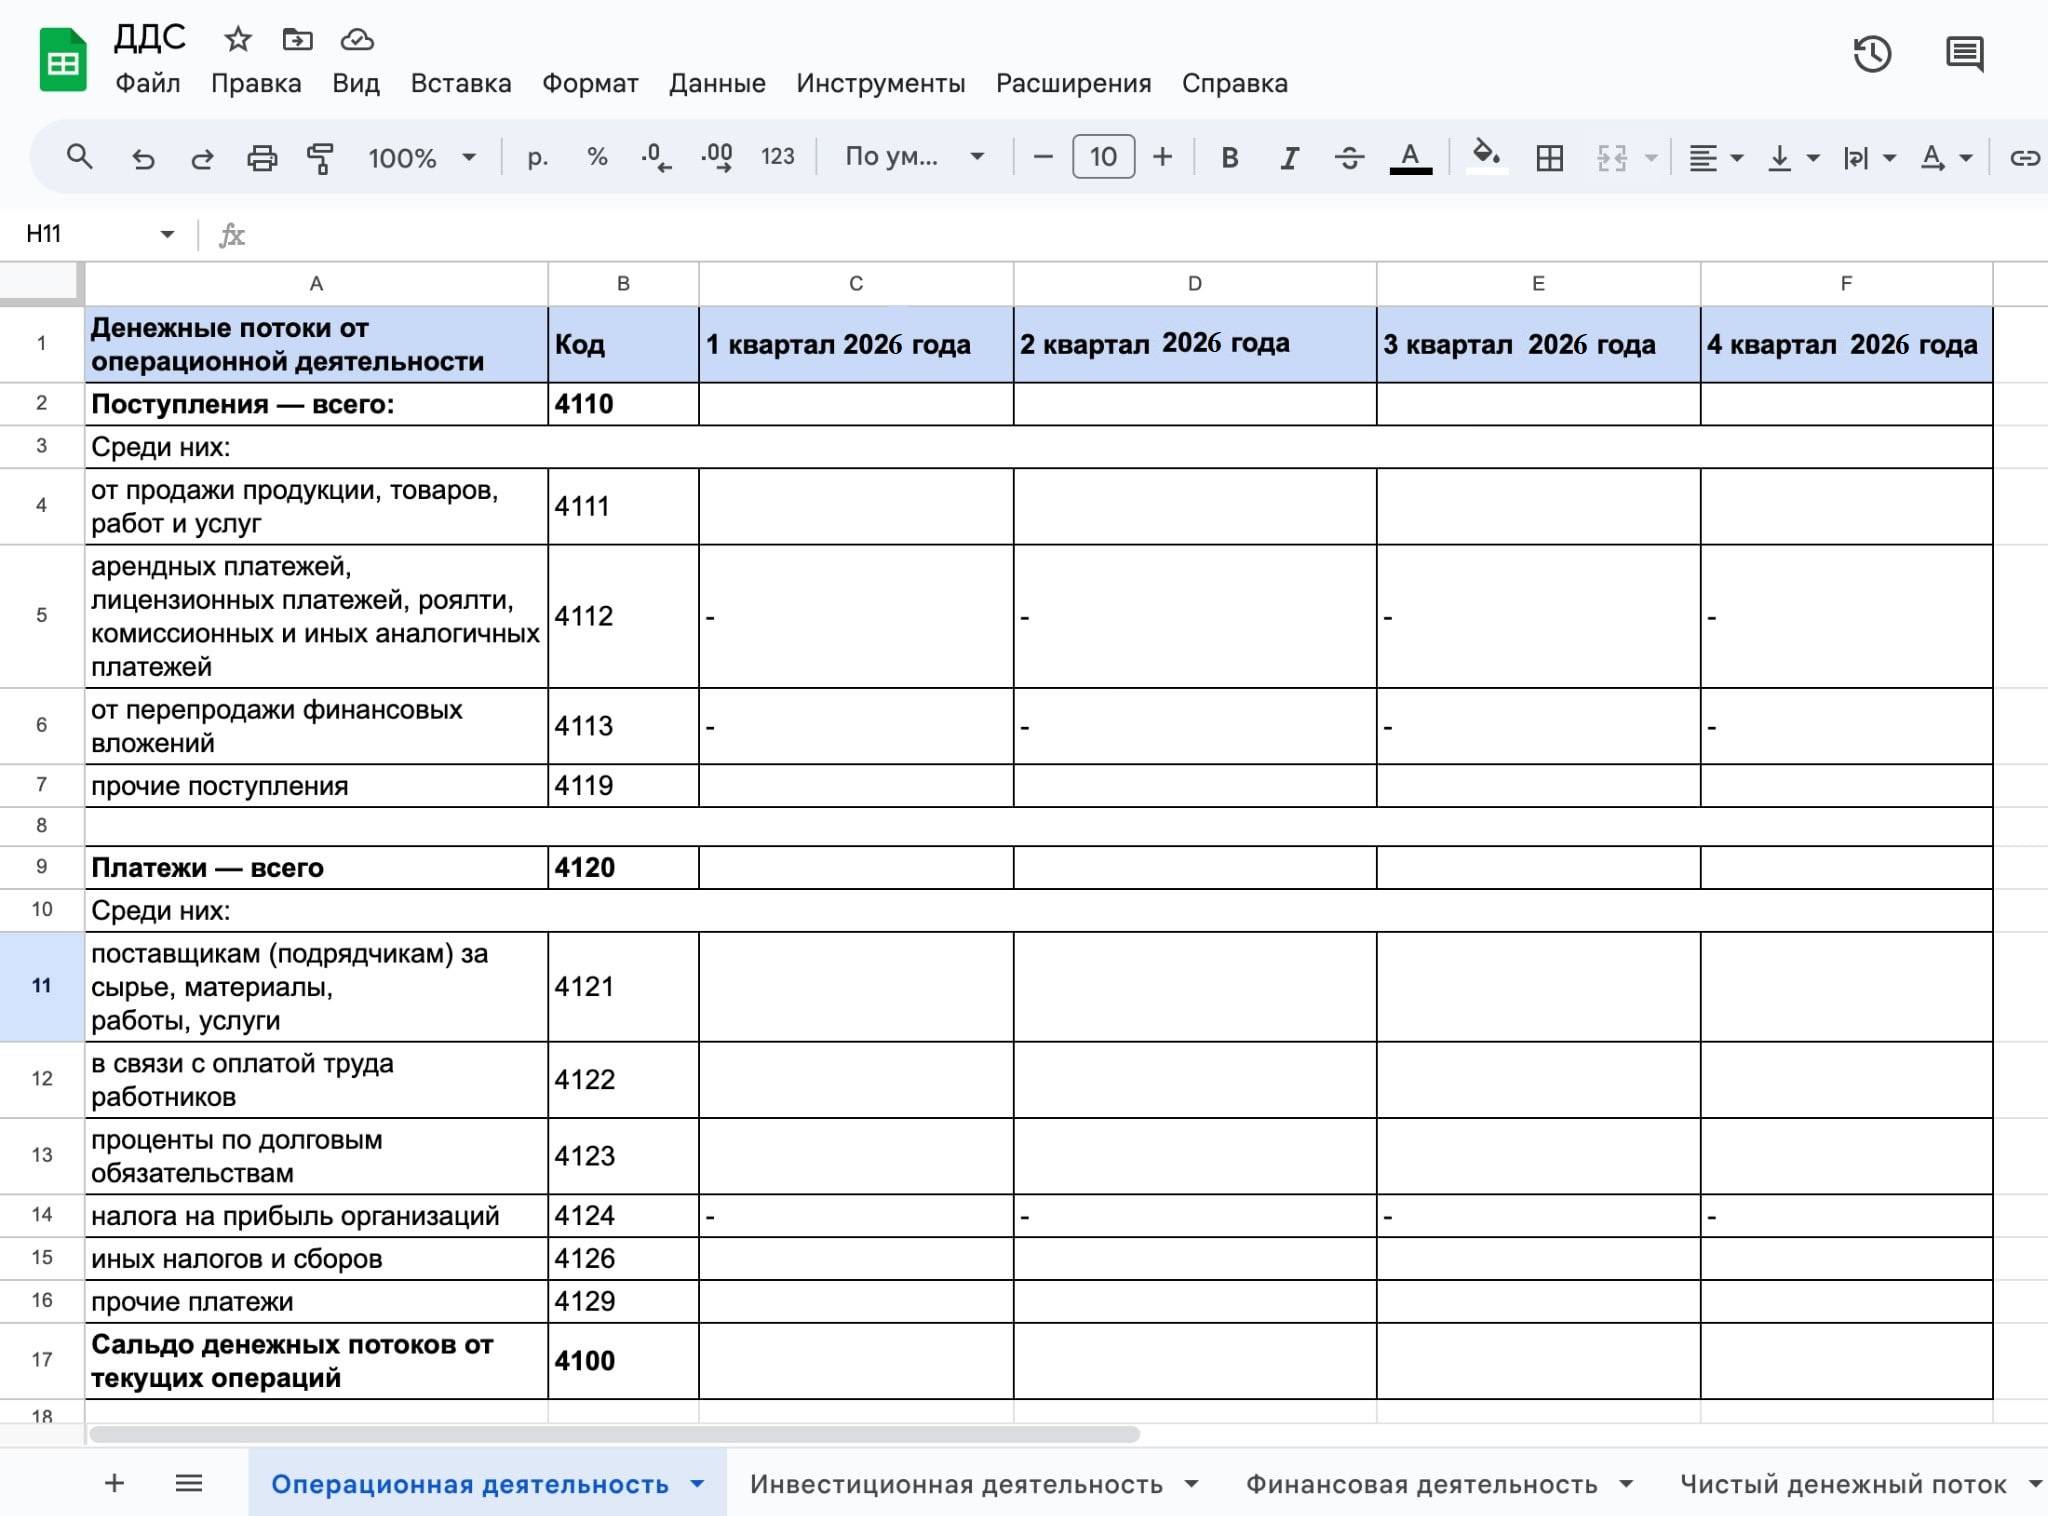
Task: Open the 100% zoom dropdown
Action: (x=421, y=158)
